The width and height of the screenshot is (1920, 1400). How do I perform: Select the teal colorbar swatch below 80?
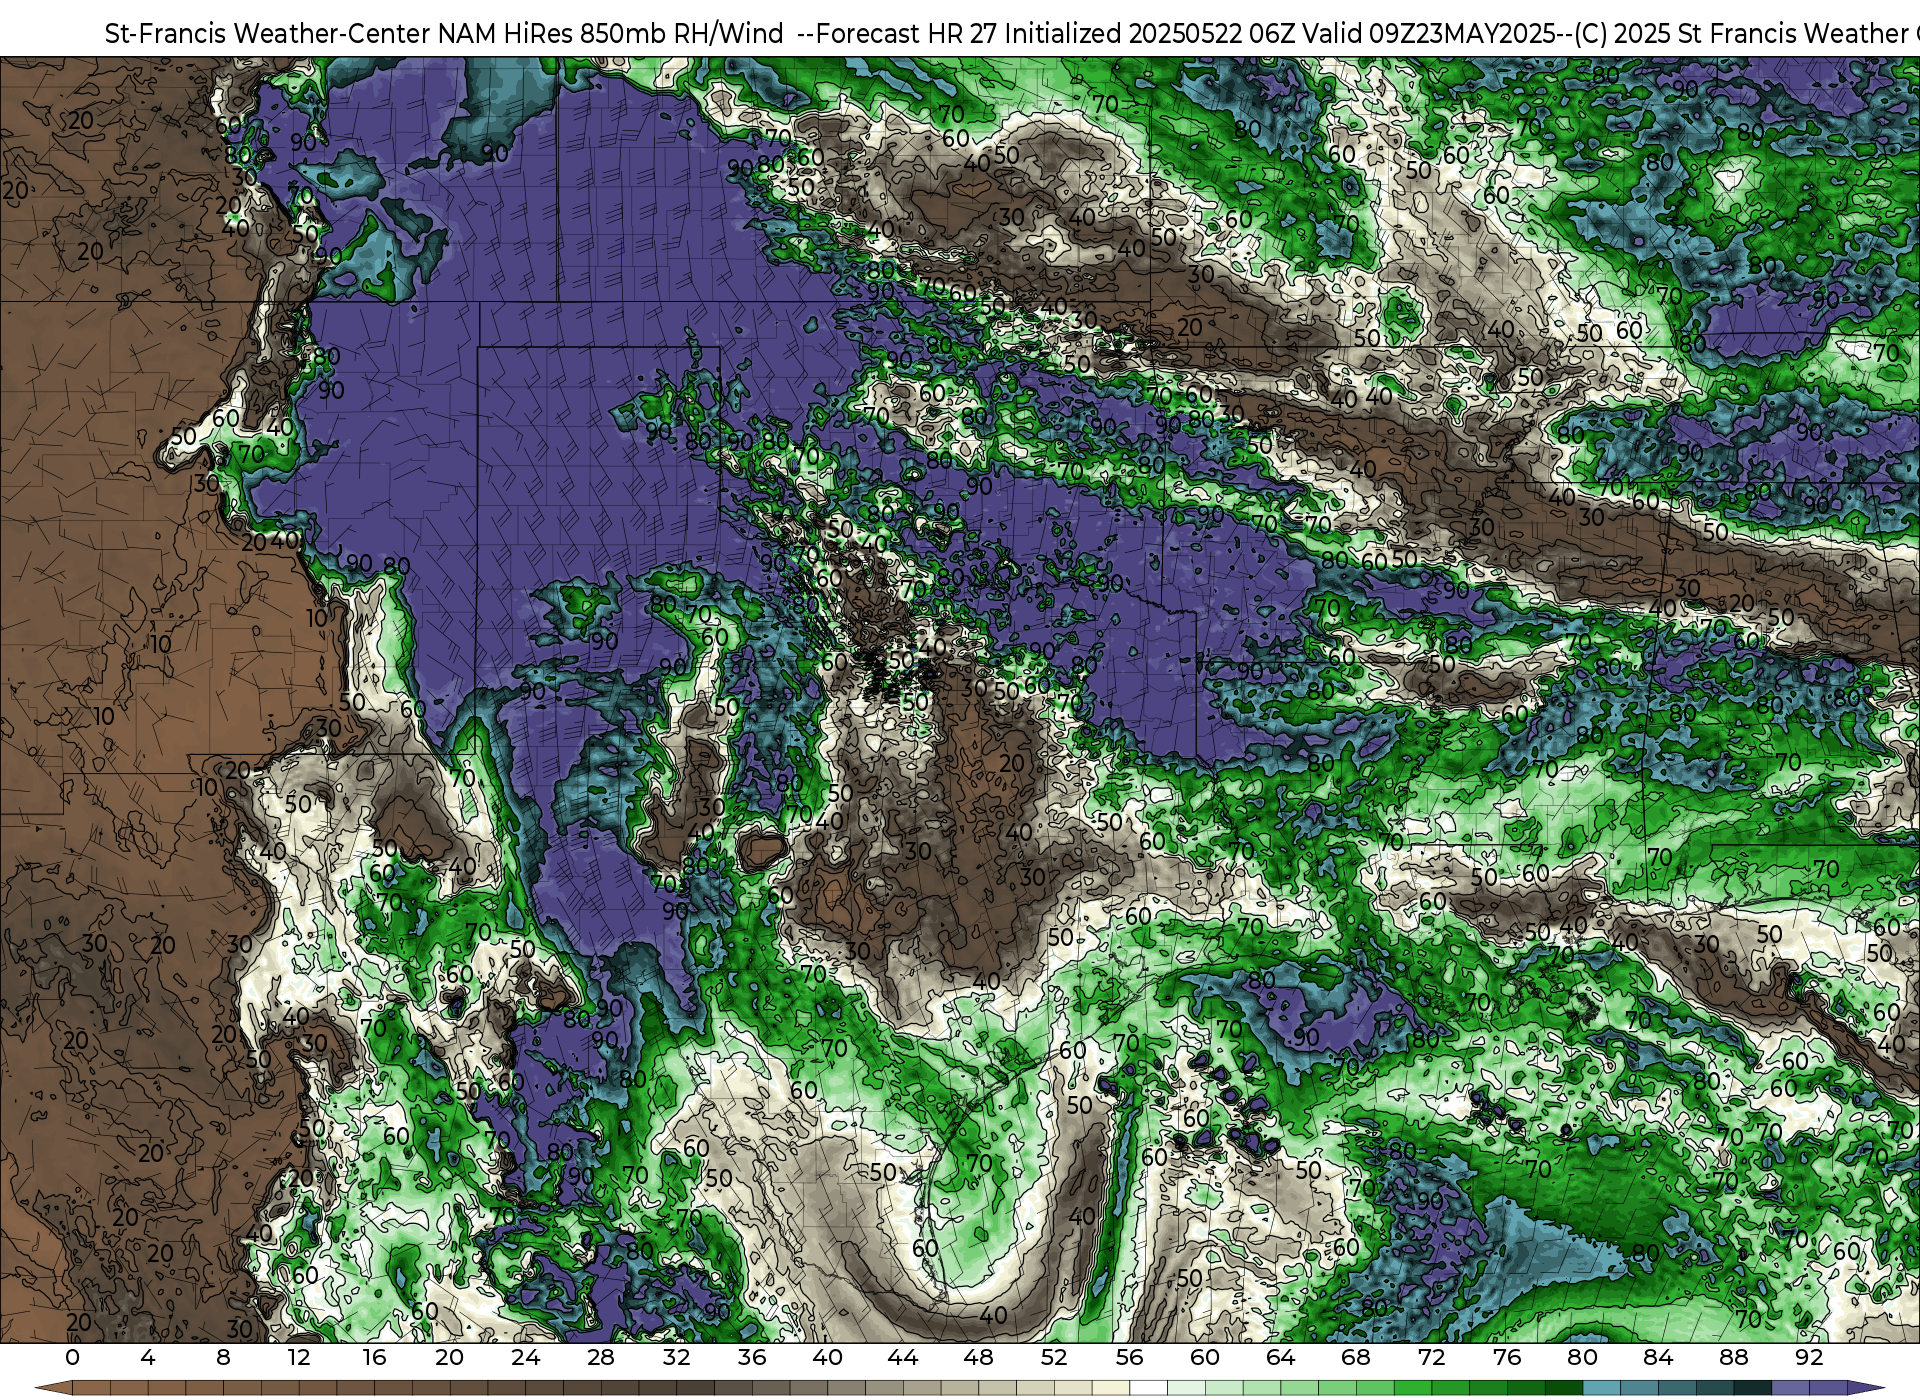pos(1601,1388)
